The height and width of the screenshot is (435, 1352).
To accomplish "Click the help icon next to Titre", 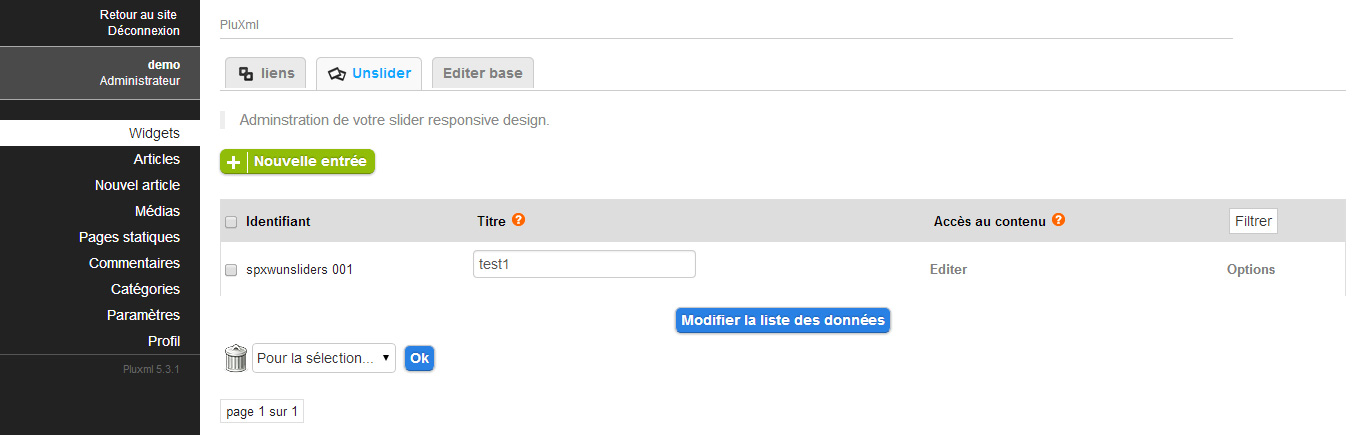I will (x=518, y=220).
